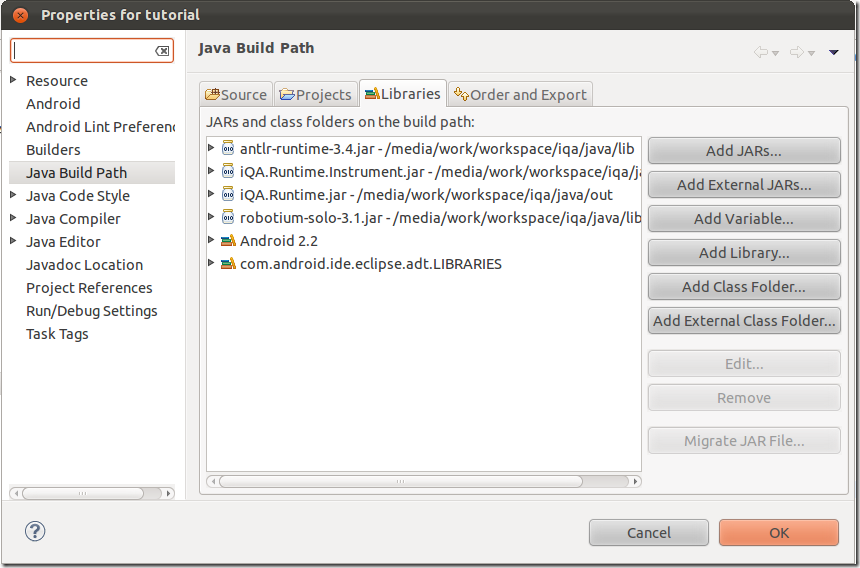Select Java Build Path in the sidebar

point(76,173)
